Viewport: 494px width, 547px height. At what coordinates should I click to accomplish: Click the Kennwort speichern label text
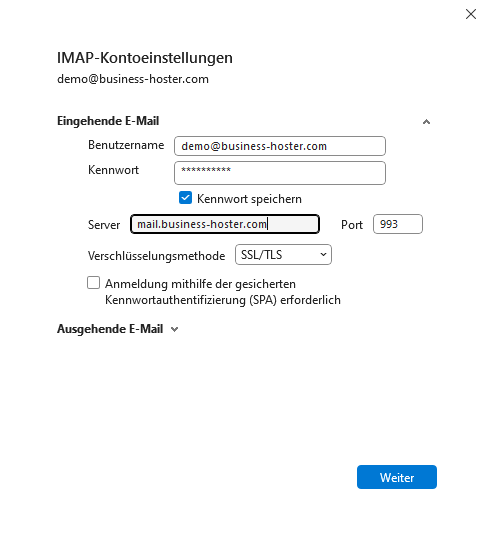[249, 199]
